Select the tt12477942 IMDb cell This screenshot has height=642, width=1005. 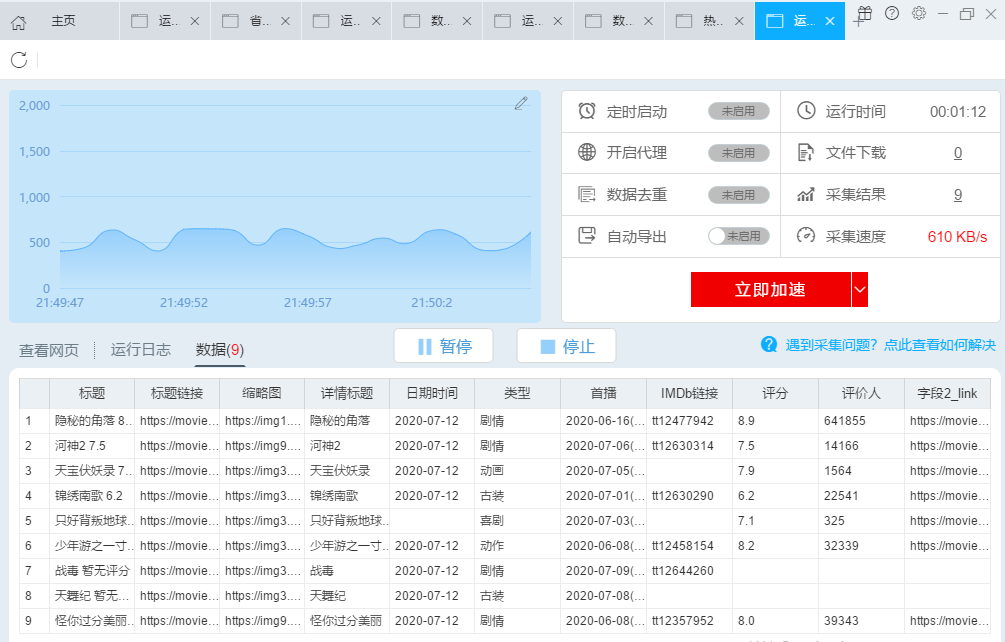(x=689, y=421)
